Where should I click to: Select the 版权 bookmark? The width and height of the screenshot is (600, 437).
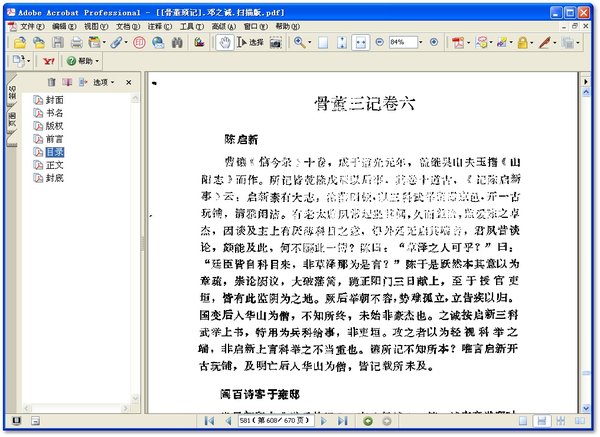click(x=54, y=126)
